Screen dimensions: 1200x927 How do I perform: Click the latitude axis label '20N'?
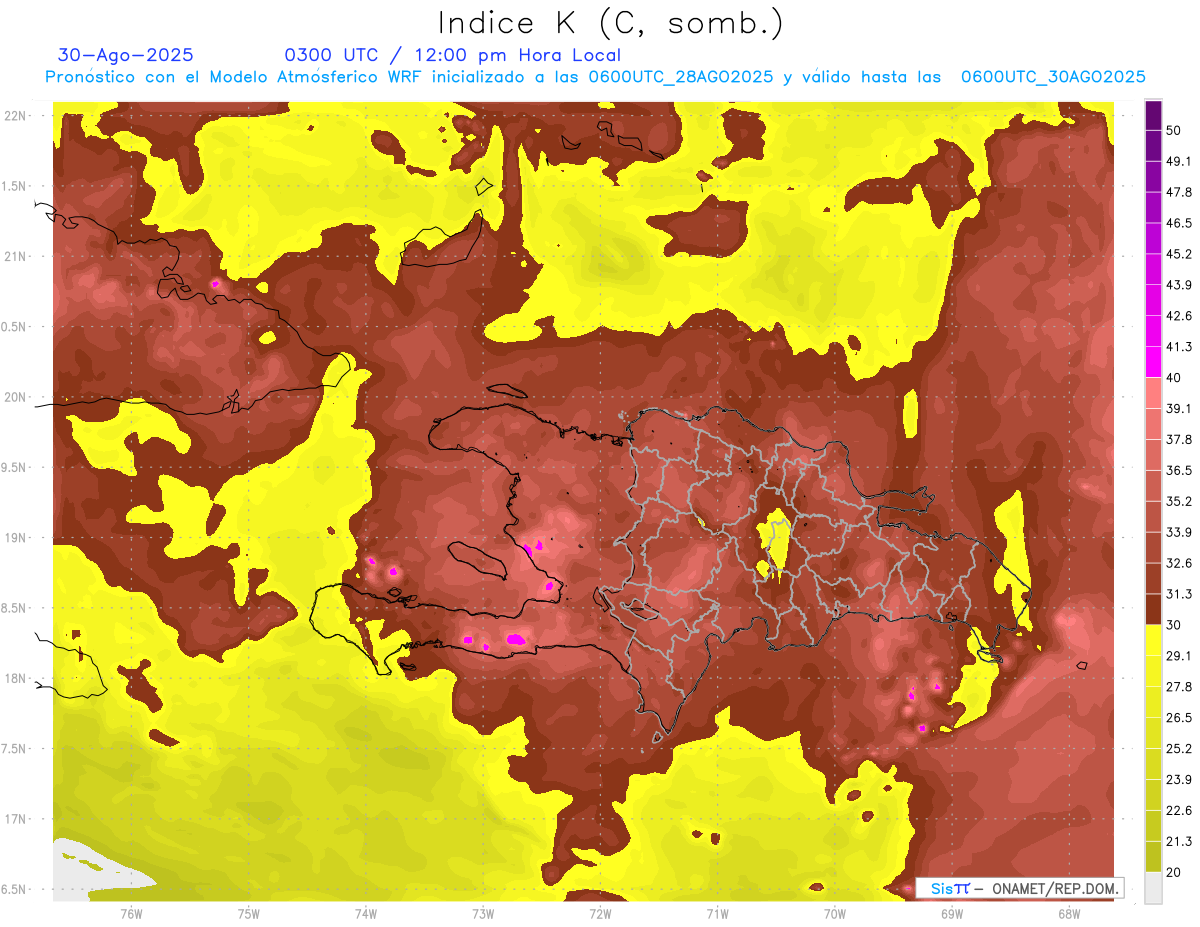(16, 397)
